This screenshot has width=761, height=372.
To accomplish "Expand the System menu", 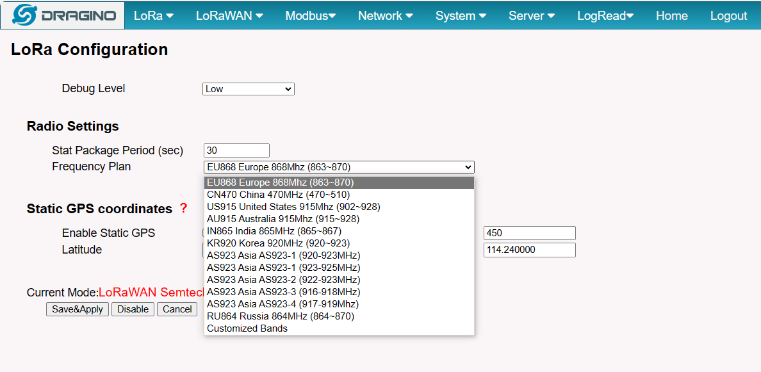I will click(x=461, y=16).
